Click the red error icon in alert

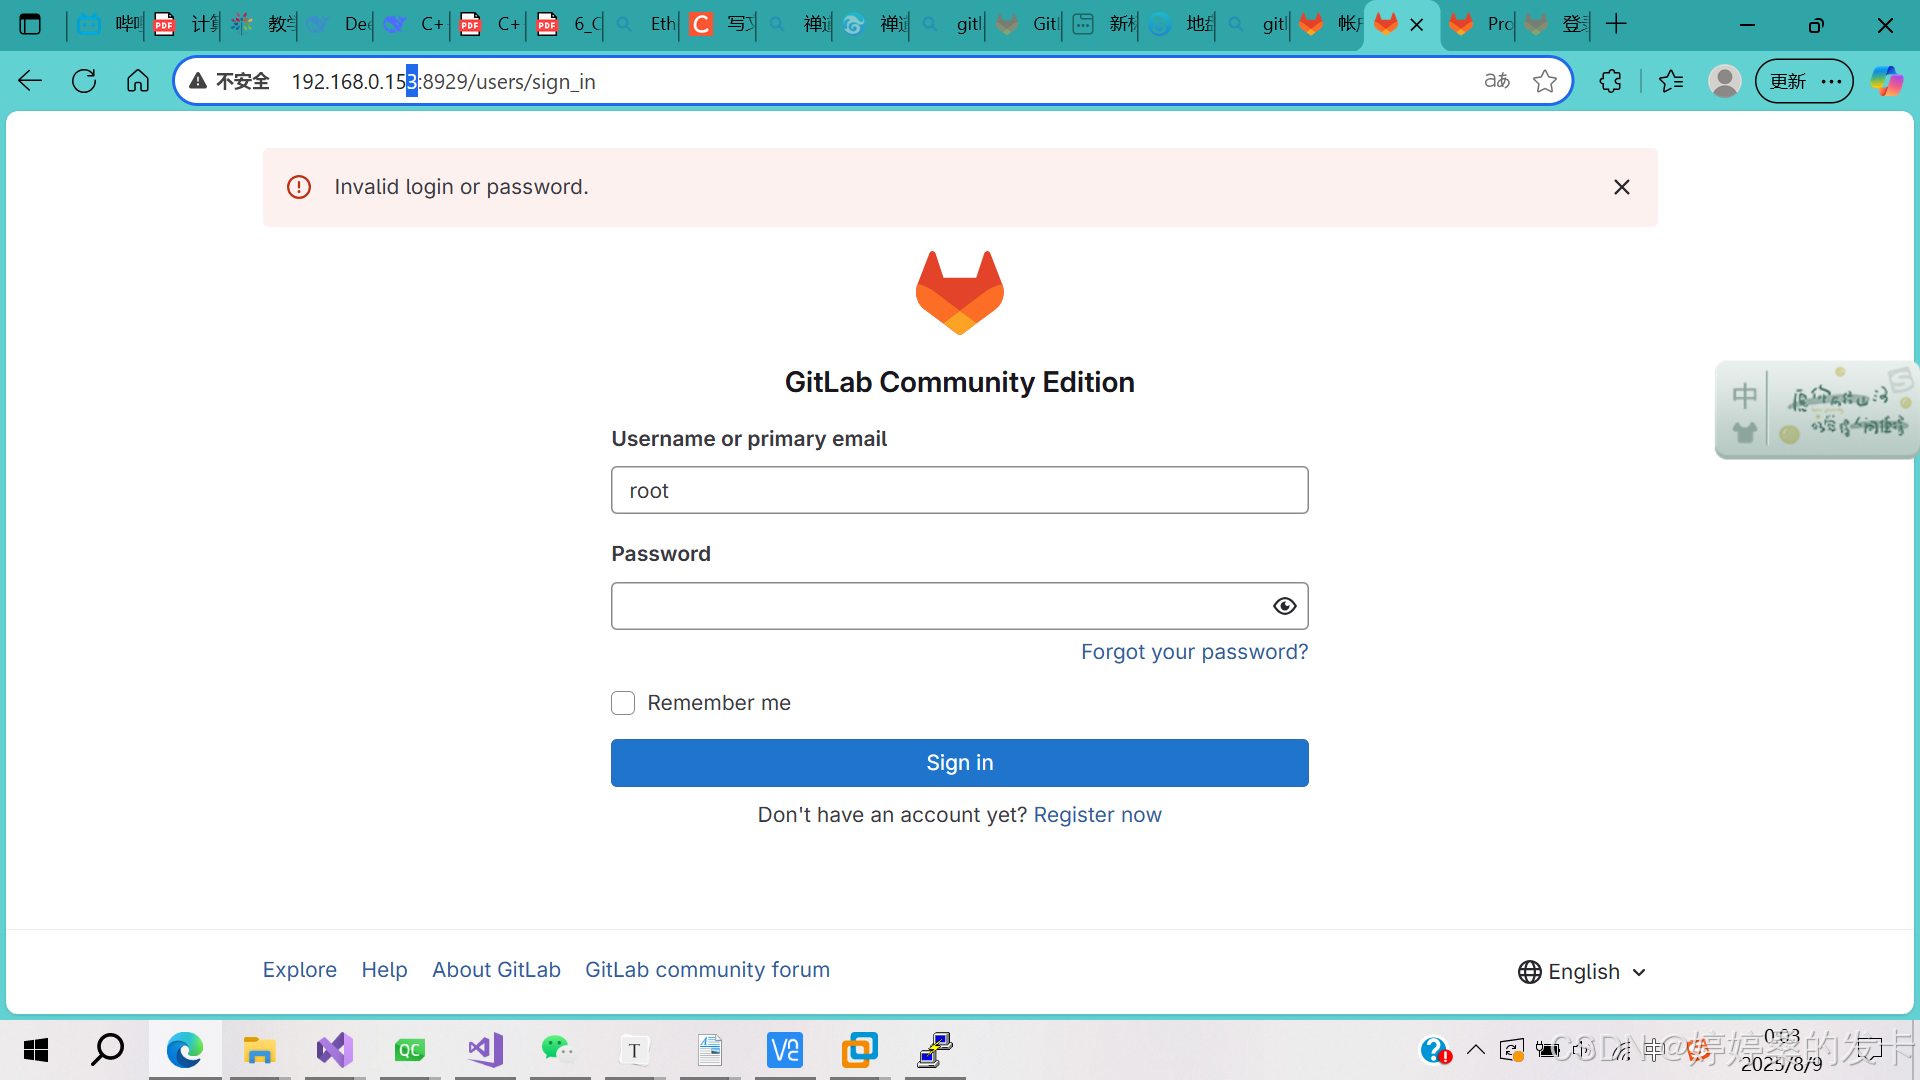pyautogui.click(x=299, y=187)
